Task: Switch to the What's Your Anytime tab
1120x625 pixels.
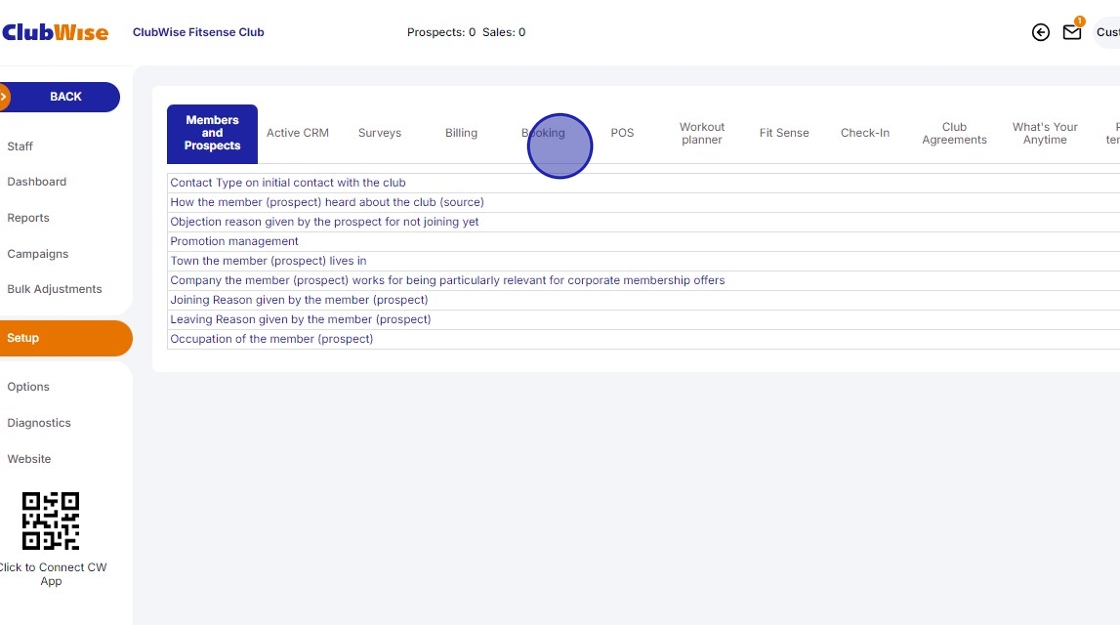Action: (x=1045, y=134)
